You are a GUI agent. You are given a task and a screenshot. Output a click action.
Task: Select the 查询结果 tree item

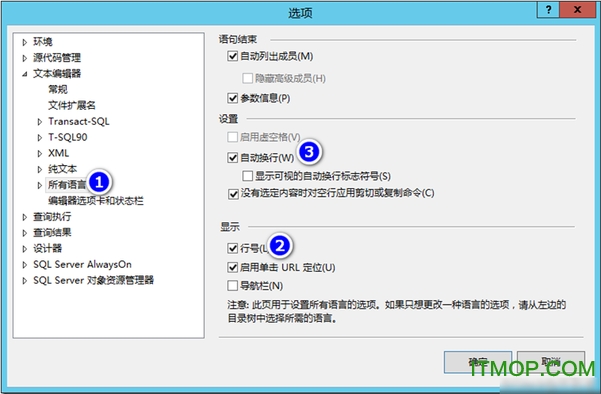[52, 232]
